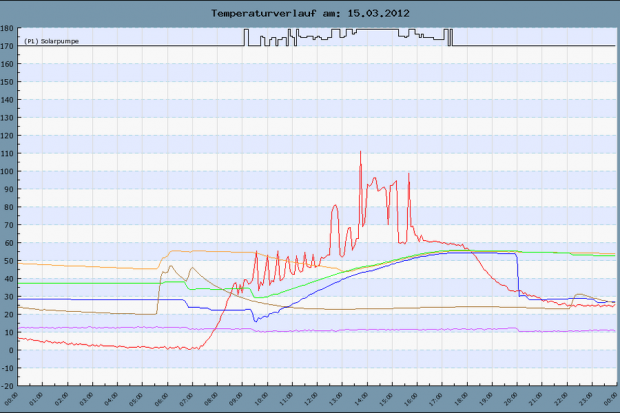620x413 pixels.
Task: Click the x-axis time label 23:00
Action: [584, 399]
